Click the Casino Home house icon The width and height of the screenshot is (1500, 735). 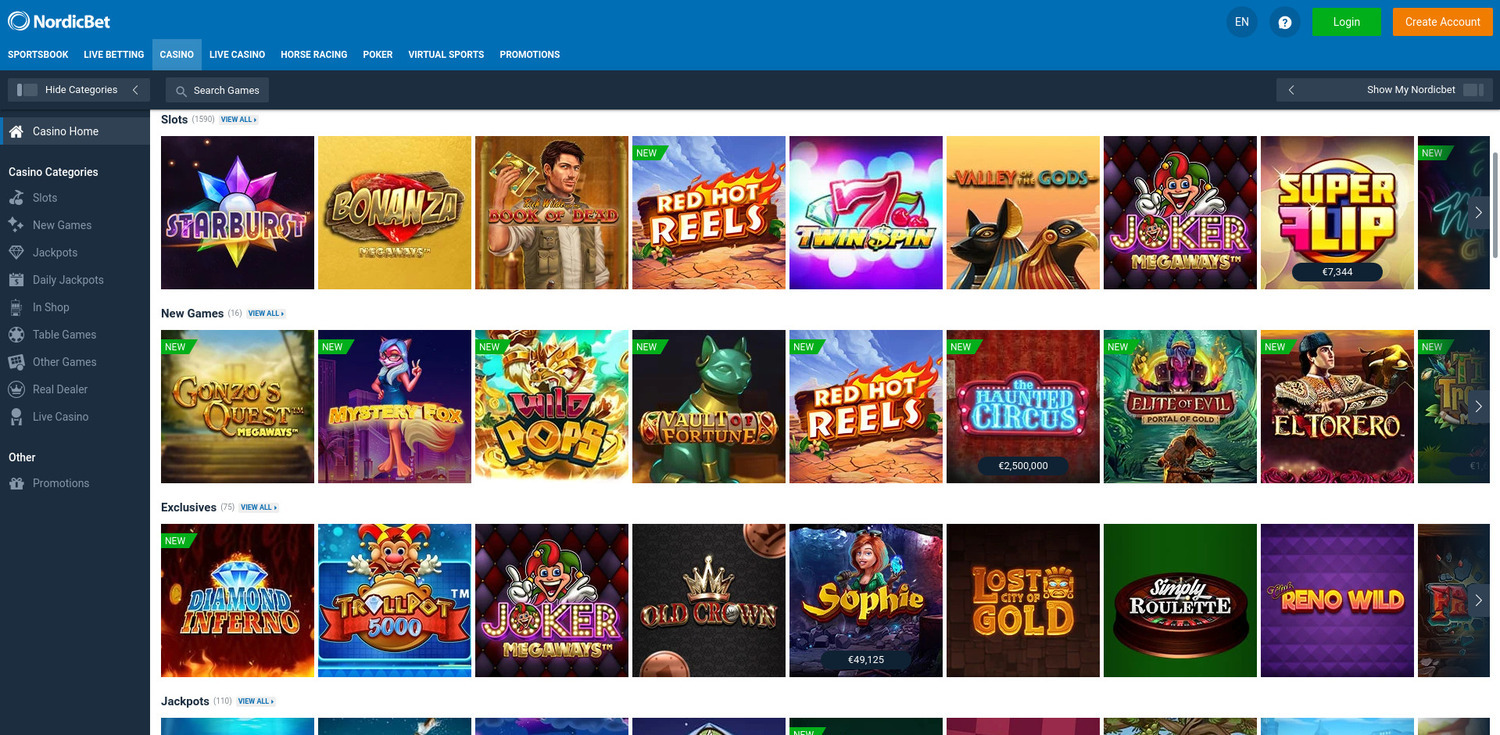click(16, 131)
